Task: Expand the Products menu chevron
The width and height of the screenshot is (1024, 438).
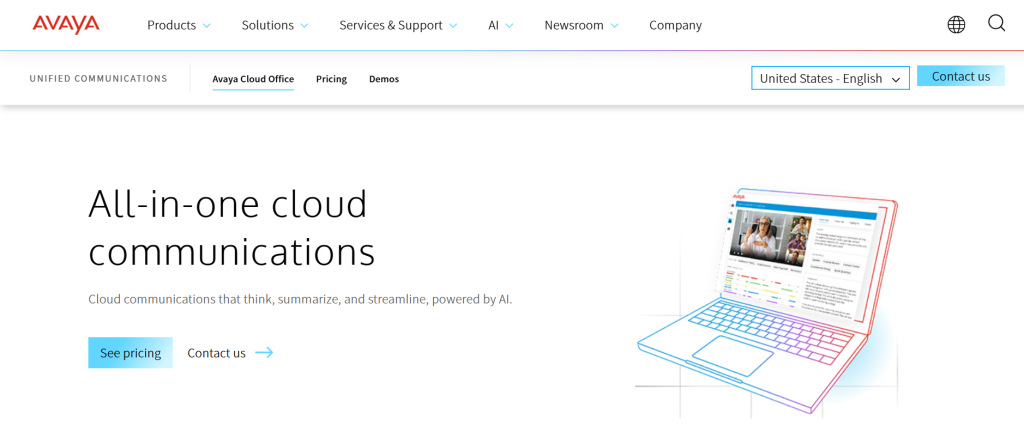Action: (207, 25)
